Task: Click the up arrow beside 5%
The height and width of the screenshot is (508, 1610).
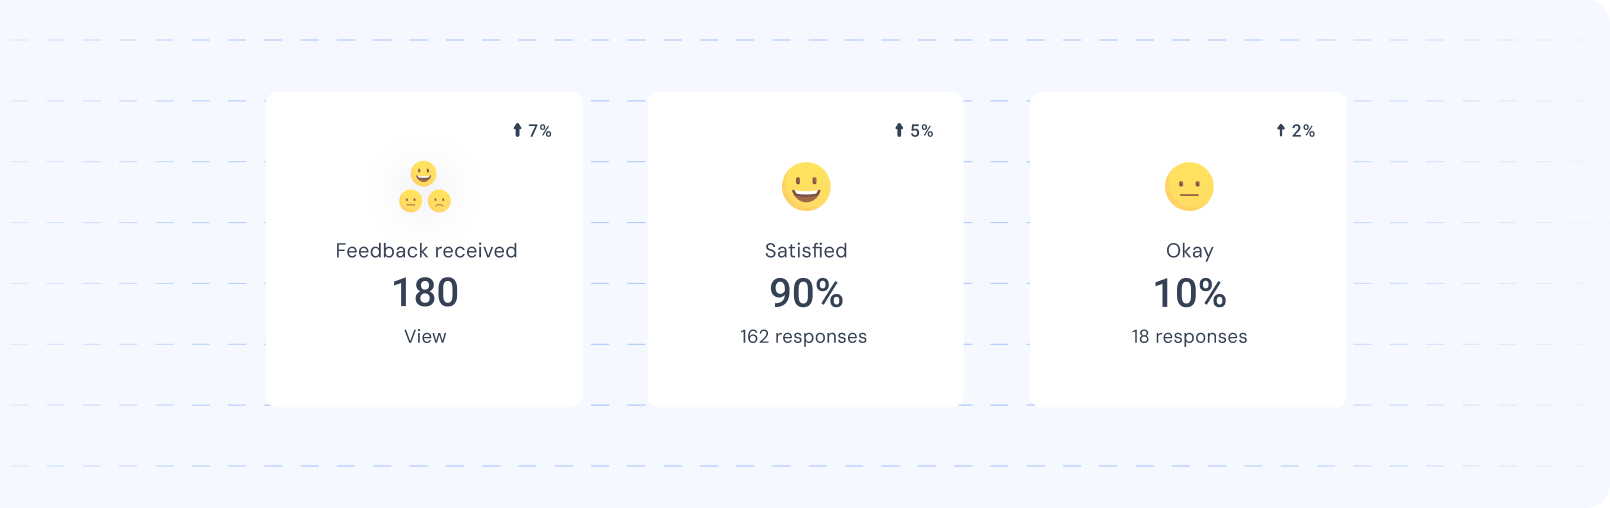Action: point(899,130)
